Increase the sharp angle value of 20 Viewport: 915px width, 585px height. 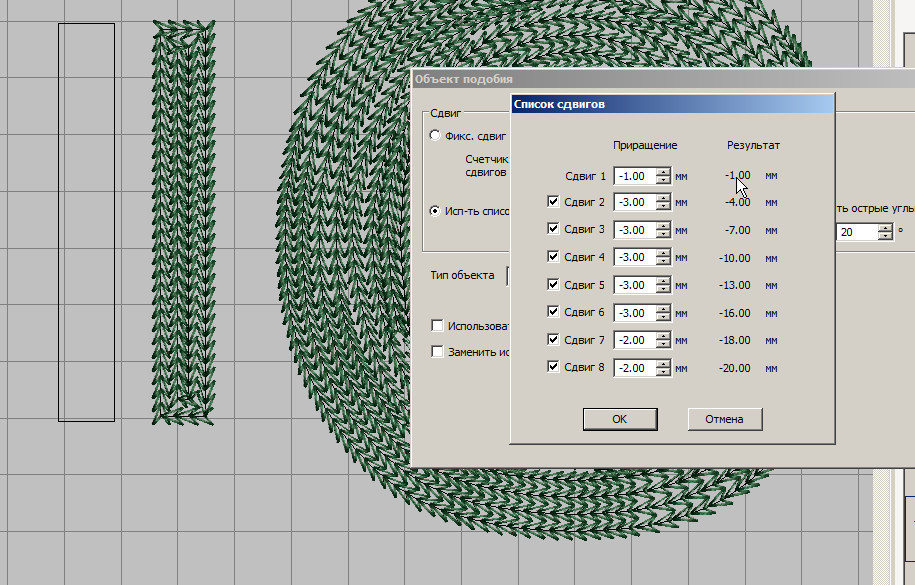point(884,227)
